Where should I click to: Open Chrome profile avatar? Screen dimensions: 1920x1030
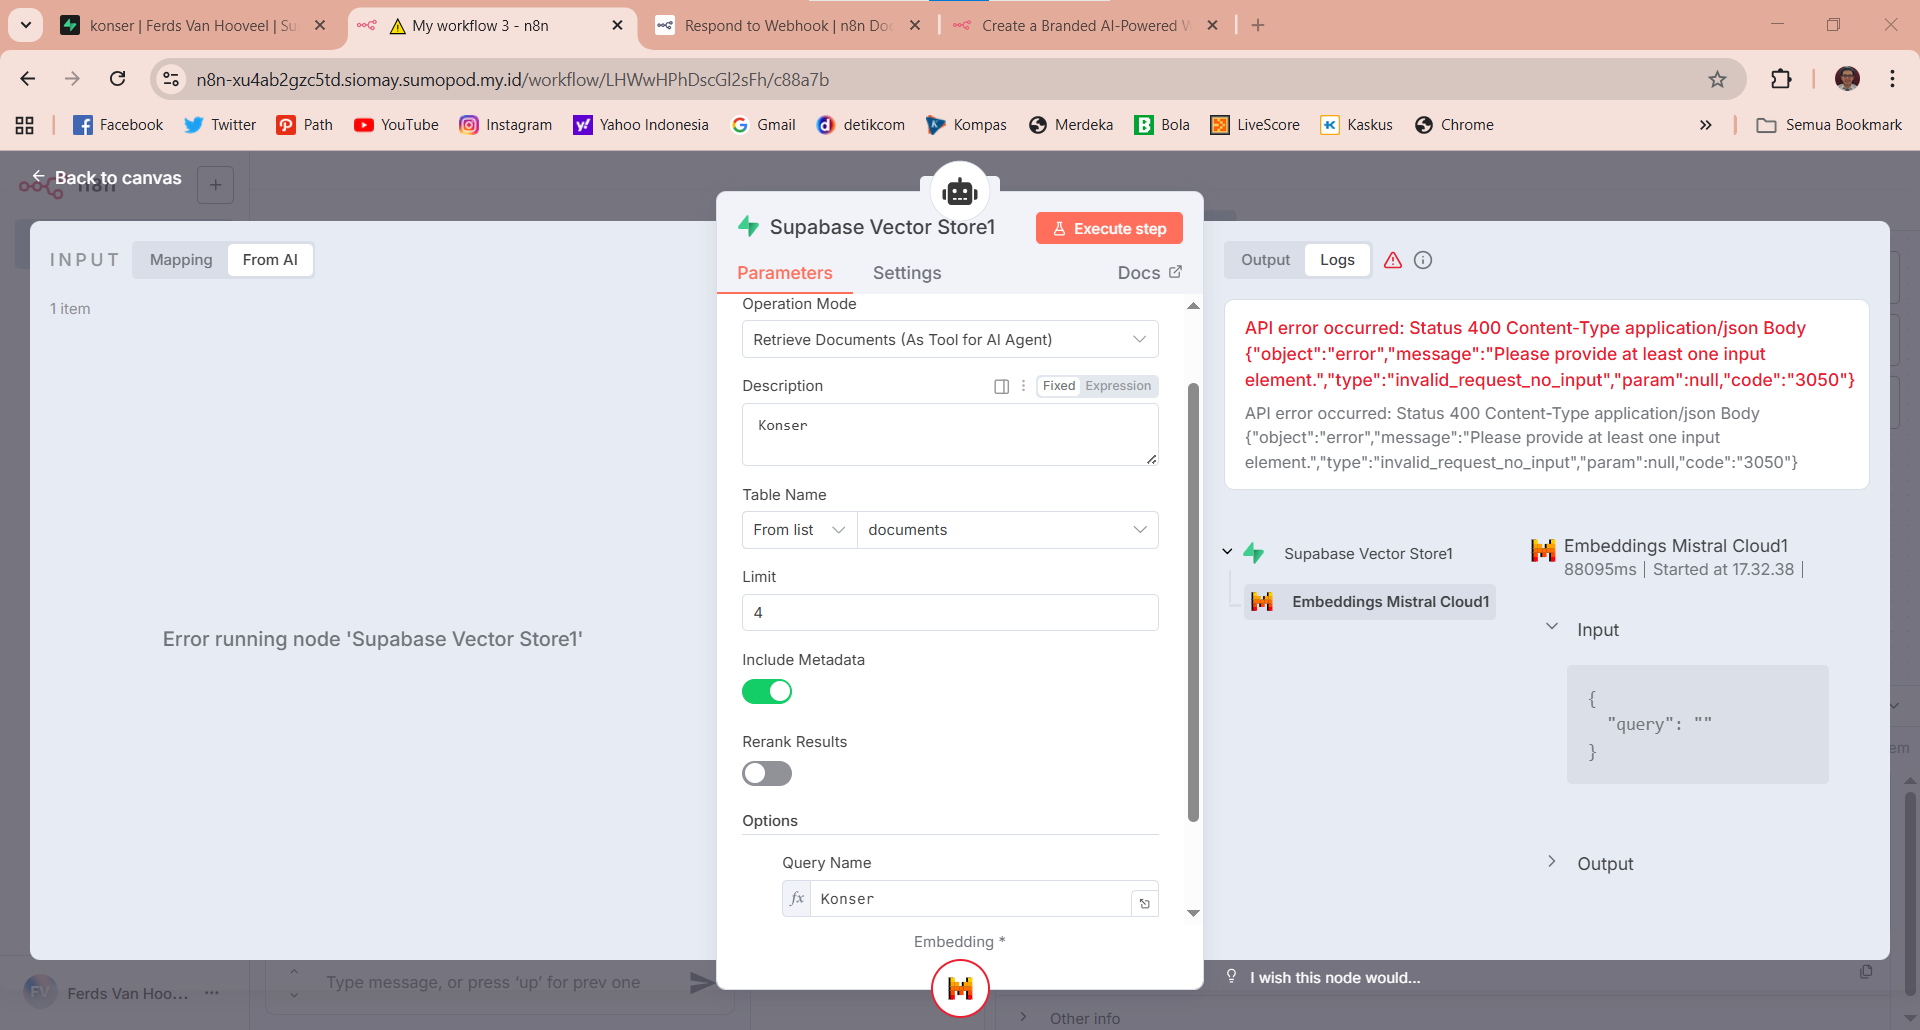click(x=1847, y=79)
